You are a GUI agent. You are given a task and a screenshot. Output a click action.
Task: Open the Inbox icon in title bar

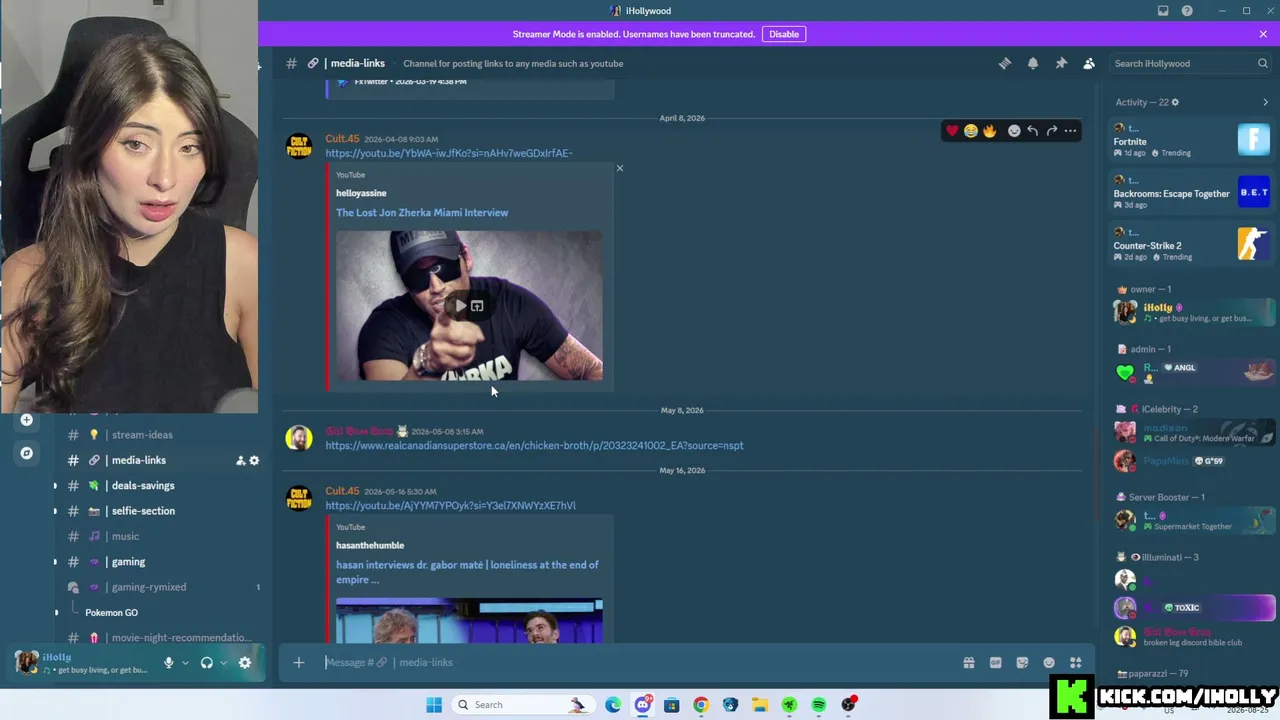[1163, 11]
